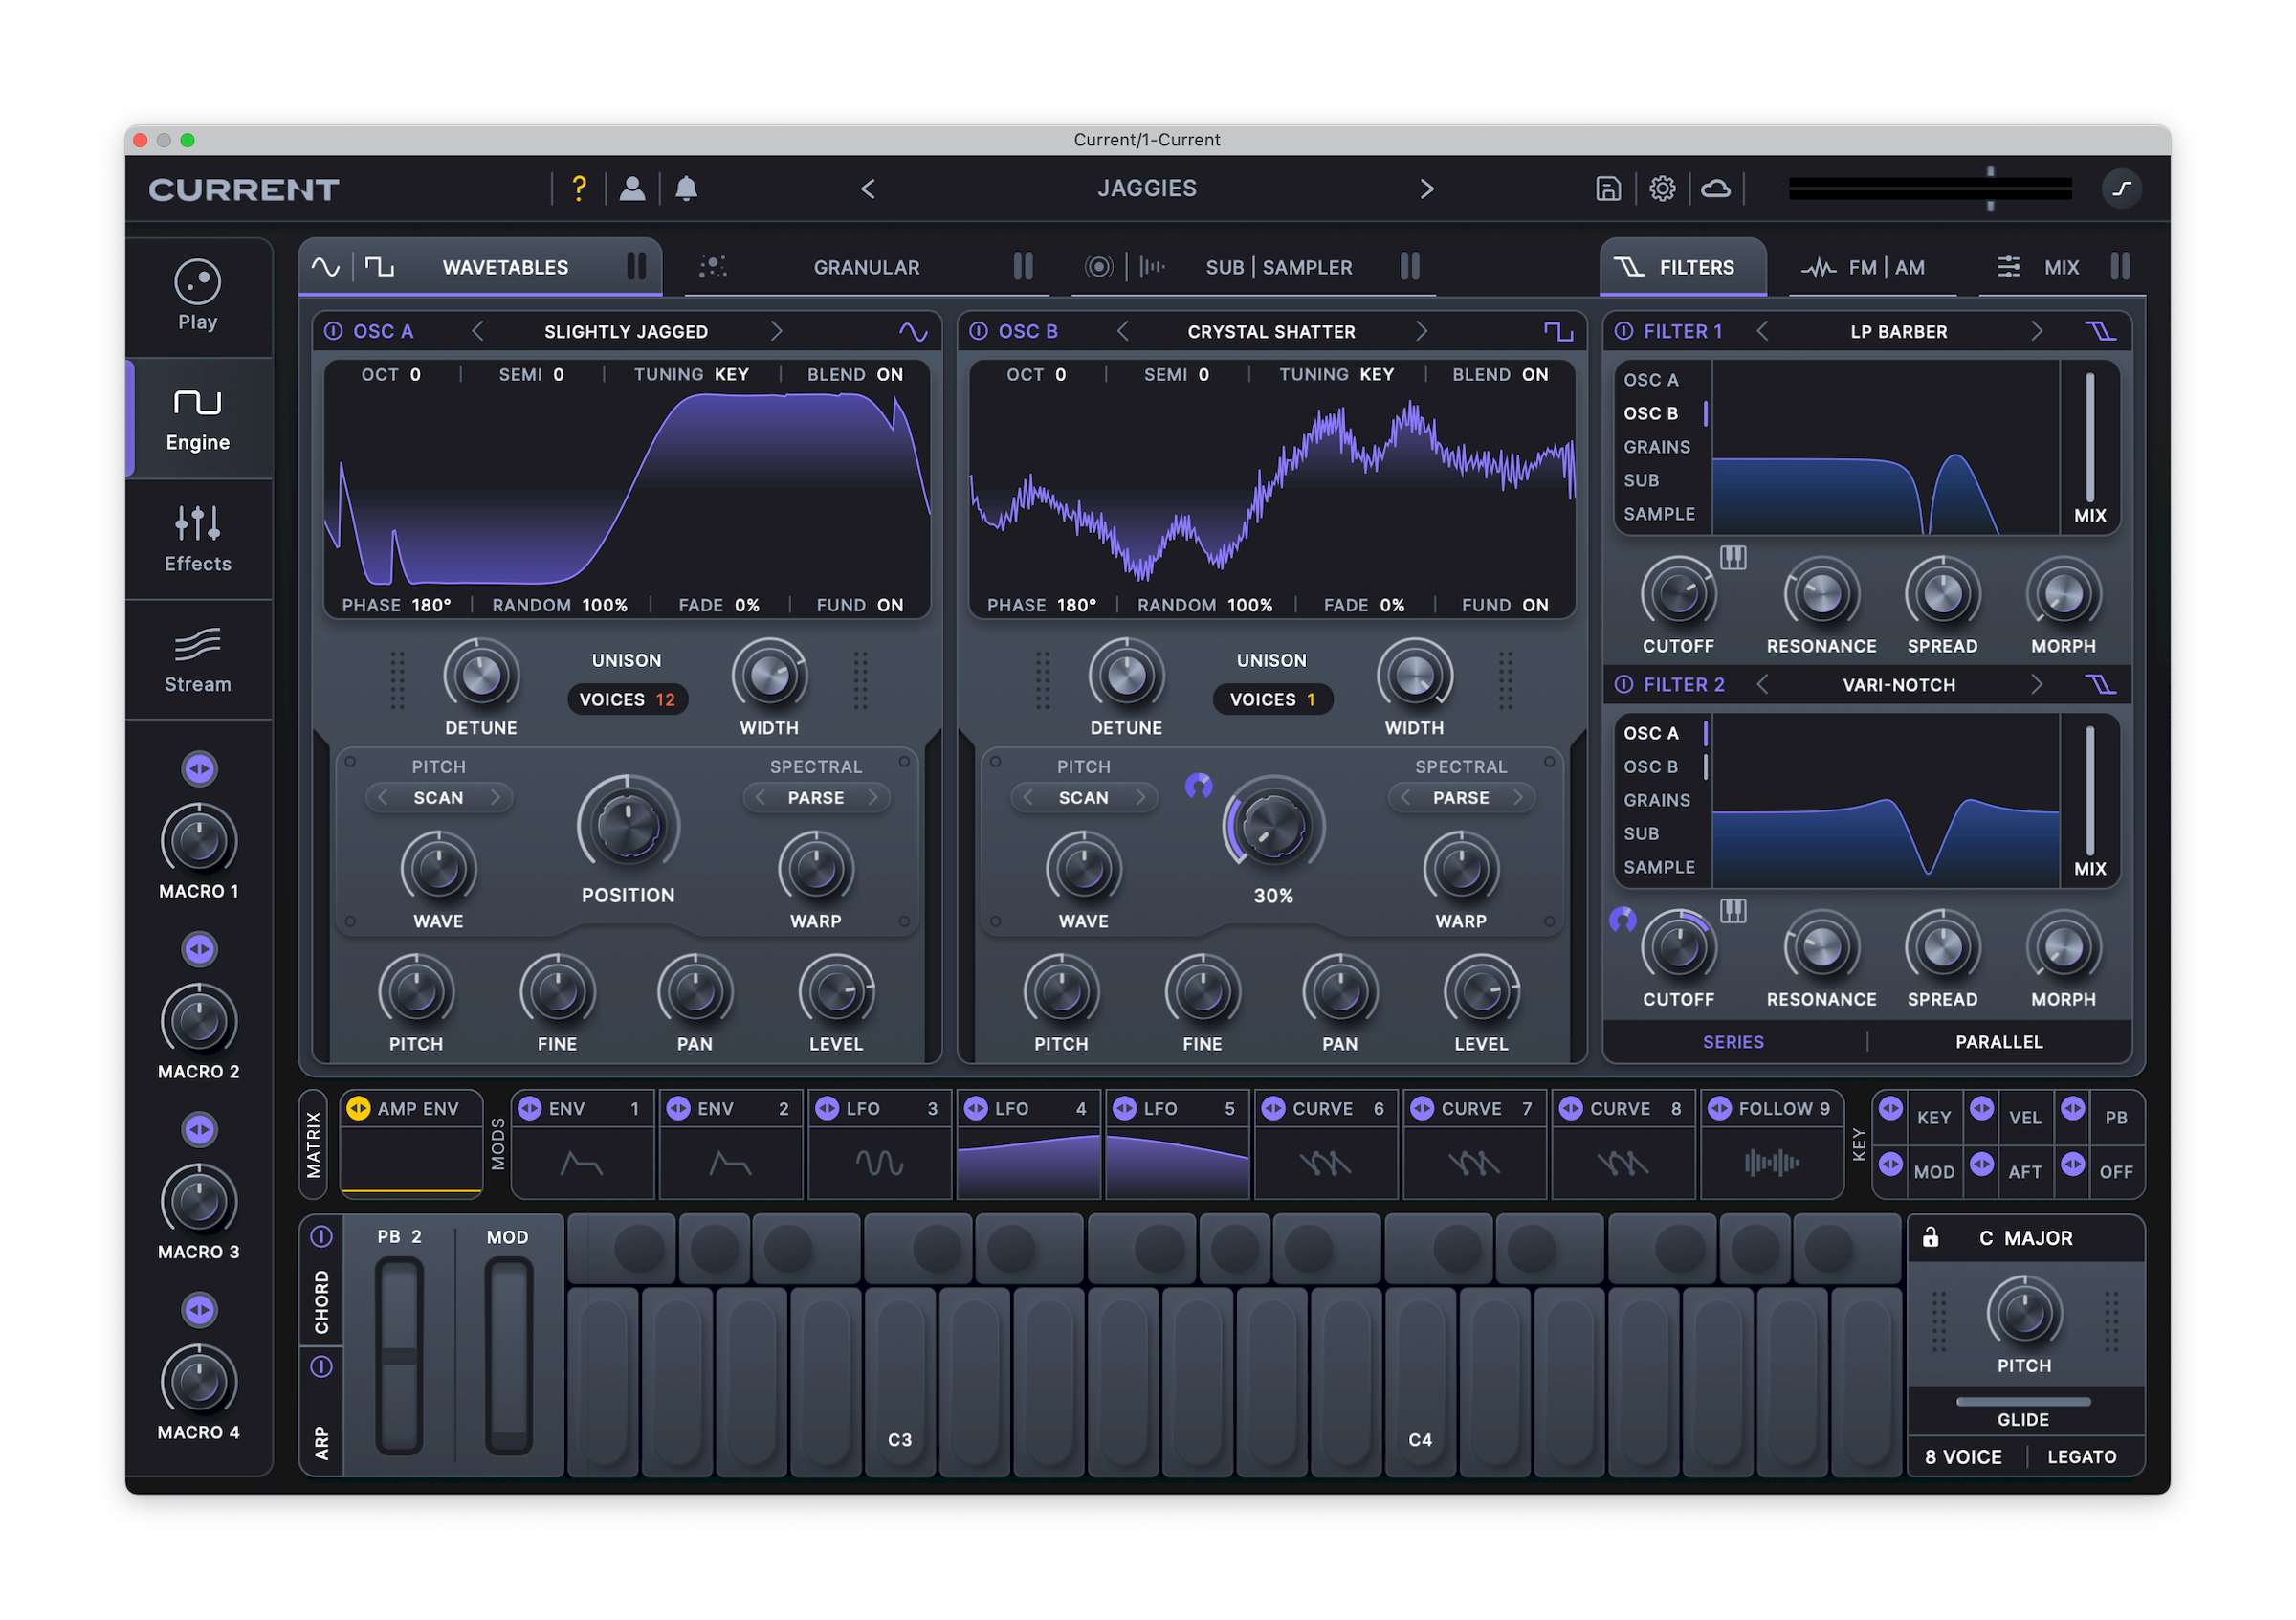Screen dimensions: 2296x1620
Task: Select the Effects section in the left sidebar
Action: coord(197,540)
